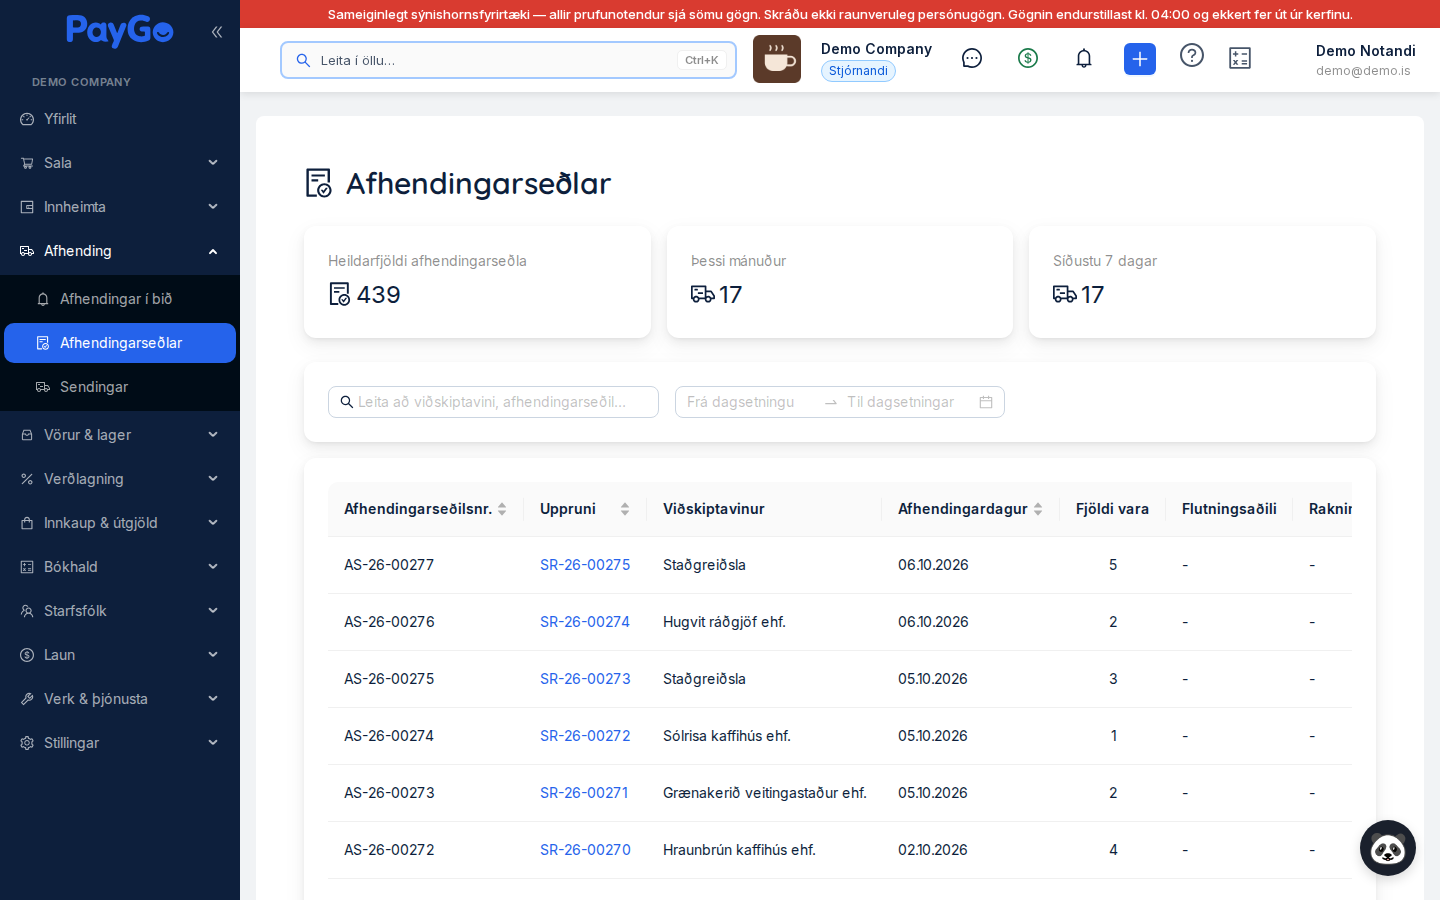Click the customer search field
The width and height of the screenshot is (1440, 900).
(493, 402)
